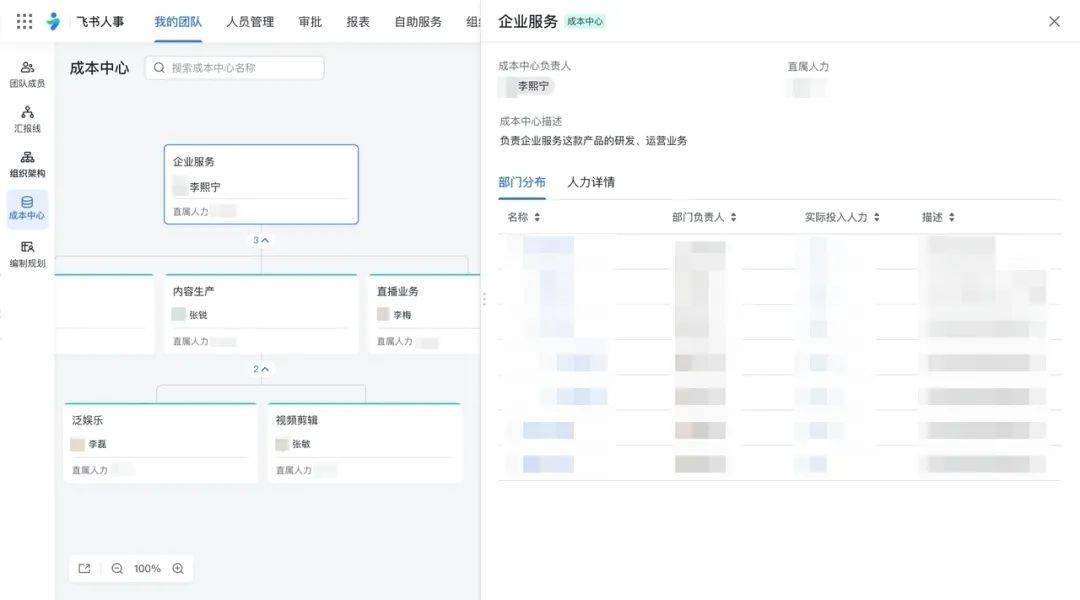Image resolution: width=1080 pixels, height=600 pixels.
Task: Open the app launcher grid icon
Action: point(24,21)
